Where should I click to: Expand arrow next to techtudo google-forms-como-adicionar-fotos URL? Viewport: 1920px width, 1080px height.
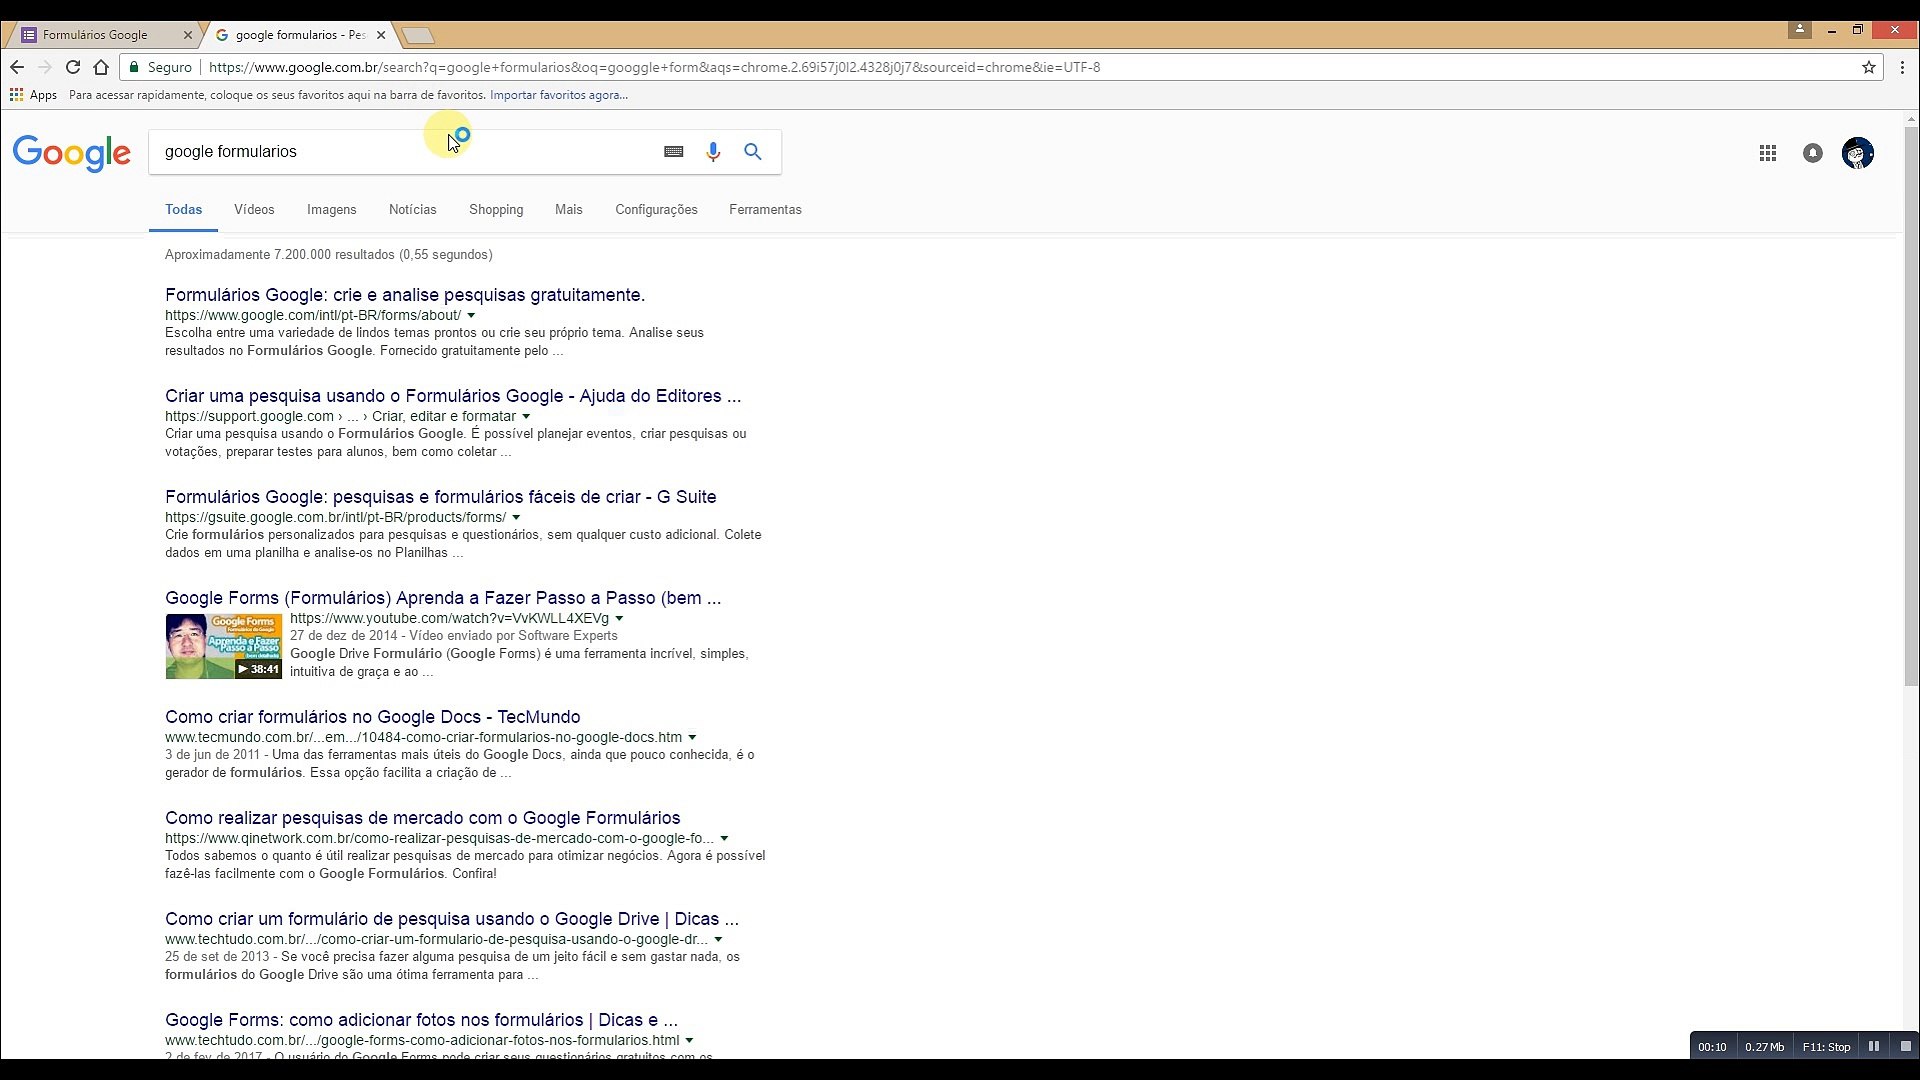[689, 1041]
